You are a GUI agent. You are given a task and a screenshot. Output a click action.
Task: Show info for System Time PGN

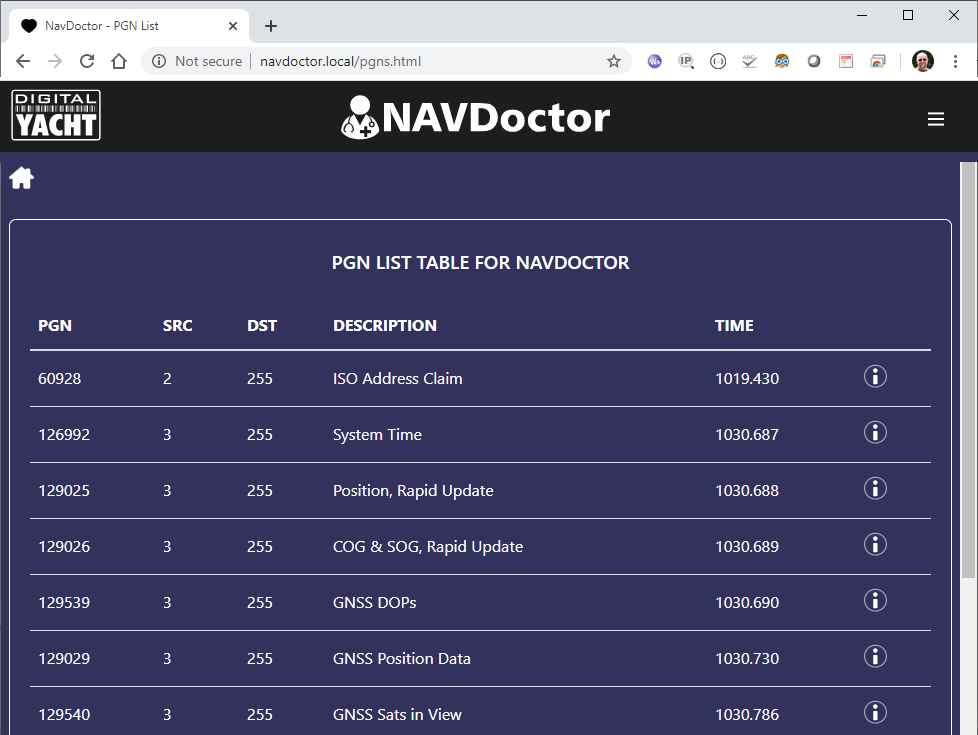point(875,433)
